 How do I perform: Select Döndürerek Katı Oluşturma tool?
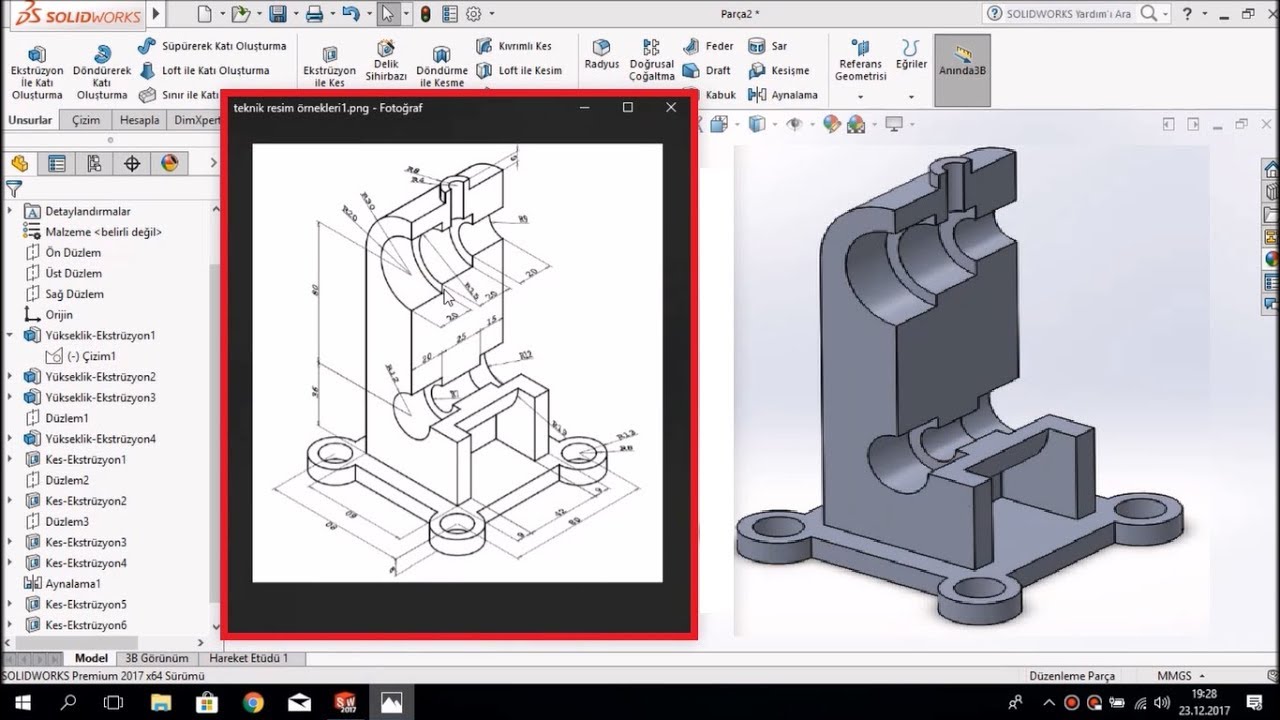tap(102, 73)
